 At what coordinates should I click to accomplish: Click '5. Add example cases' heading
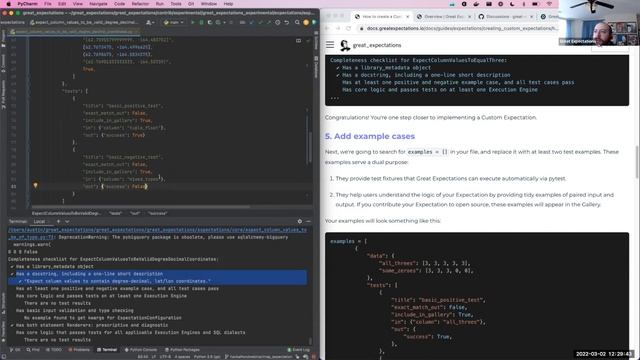[370, 136]
